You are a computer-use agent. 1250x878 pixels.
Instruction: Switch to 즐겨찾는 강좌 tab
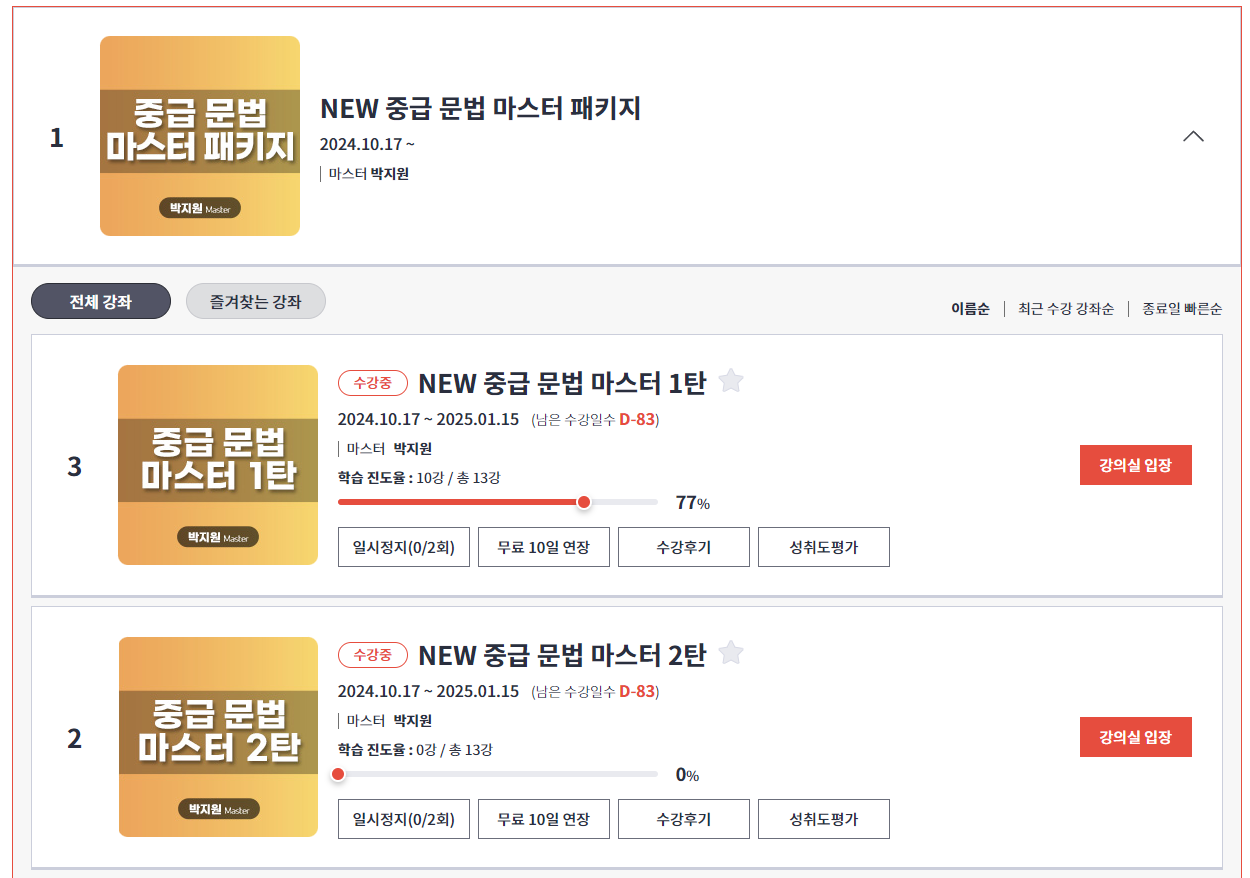256,301
